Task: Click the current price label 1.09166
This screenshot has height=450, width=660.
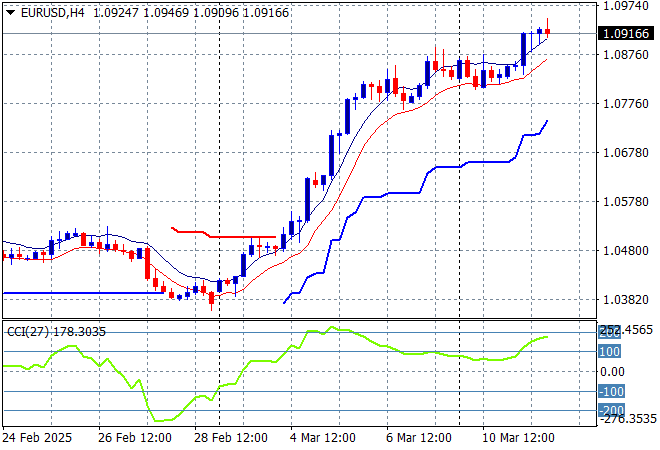Action: click(628, 34)
